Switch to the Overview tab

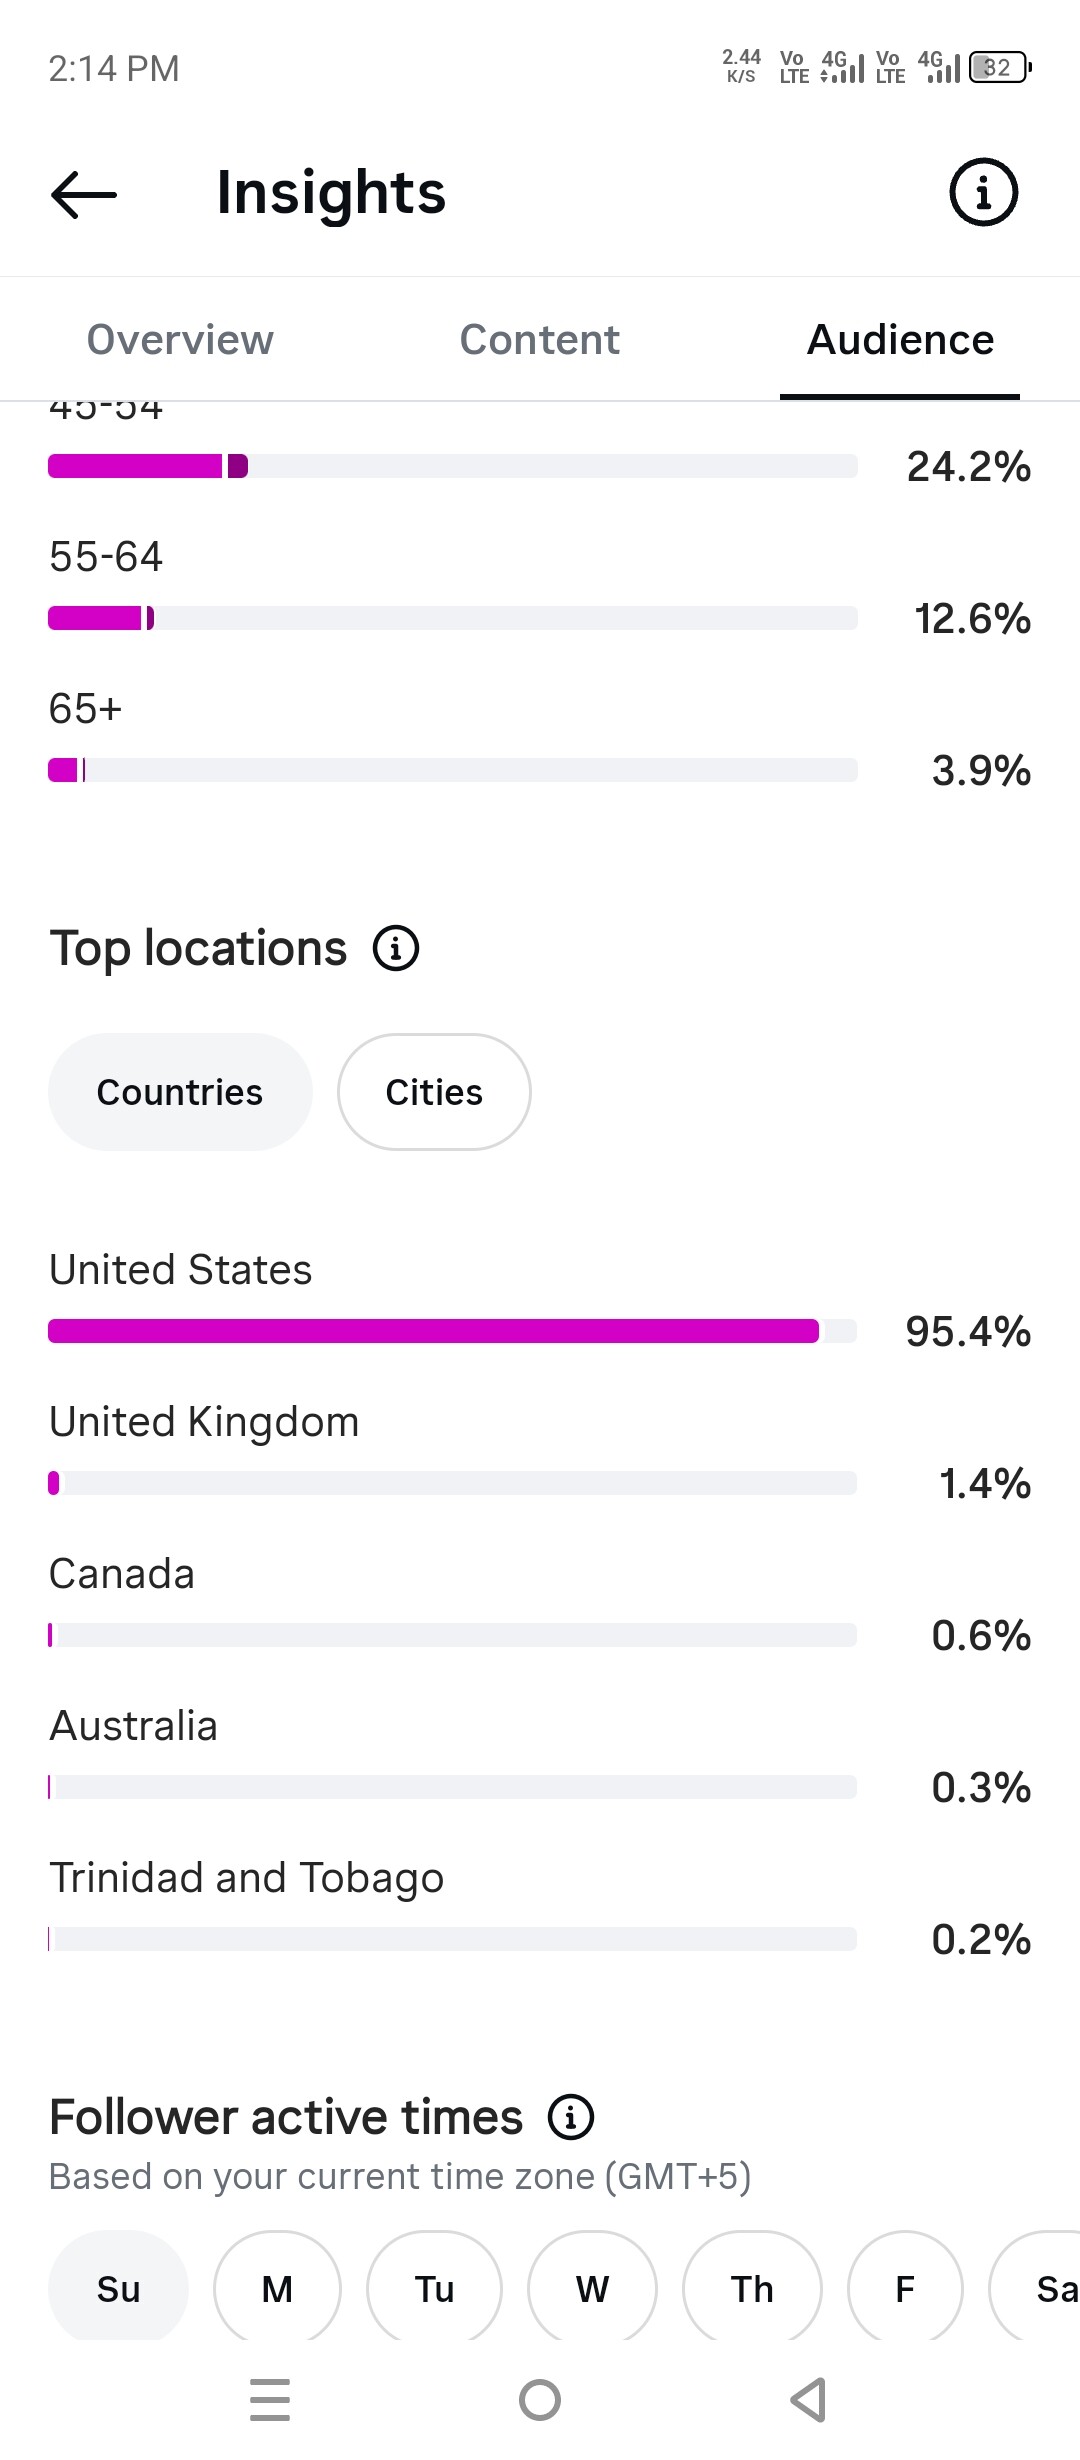[180, 340]
